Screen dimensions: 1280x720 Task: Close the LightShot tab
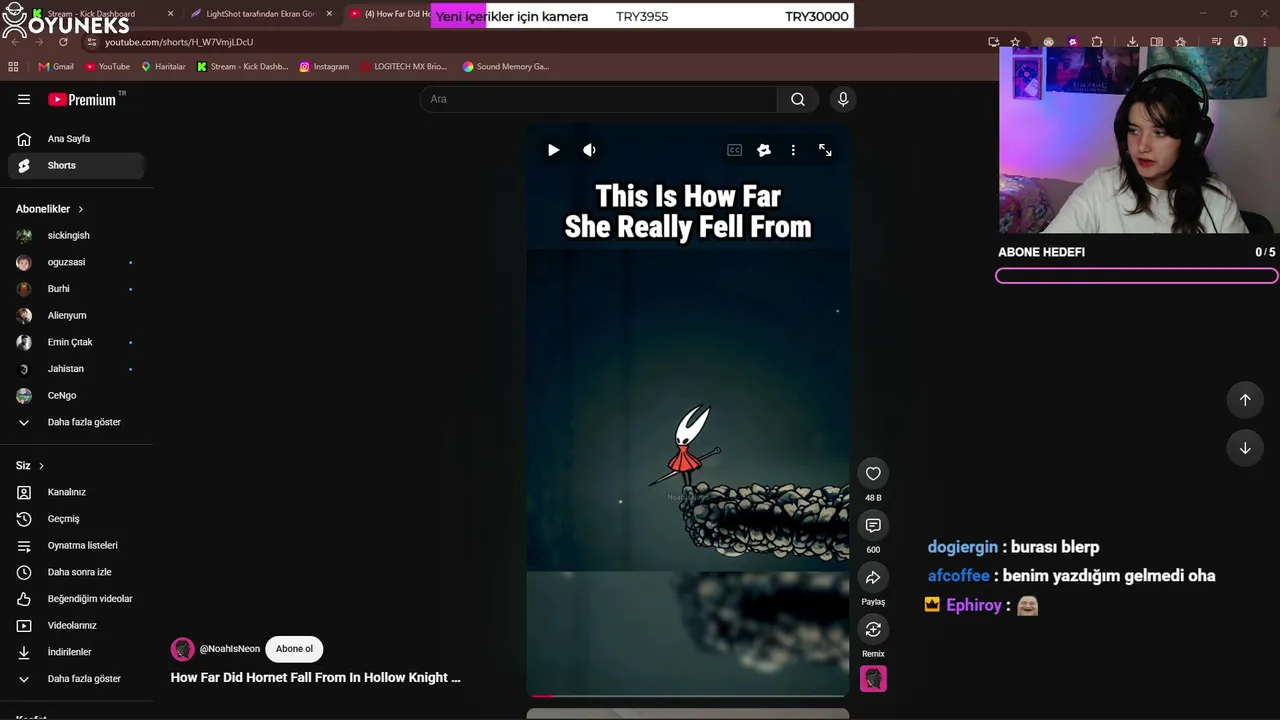click(329, 14)
